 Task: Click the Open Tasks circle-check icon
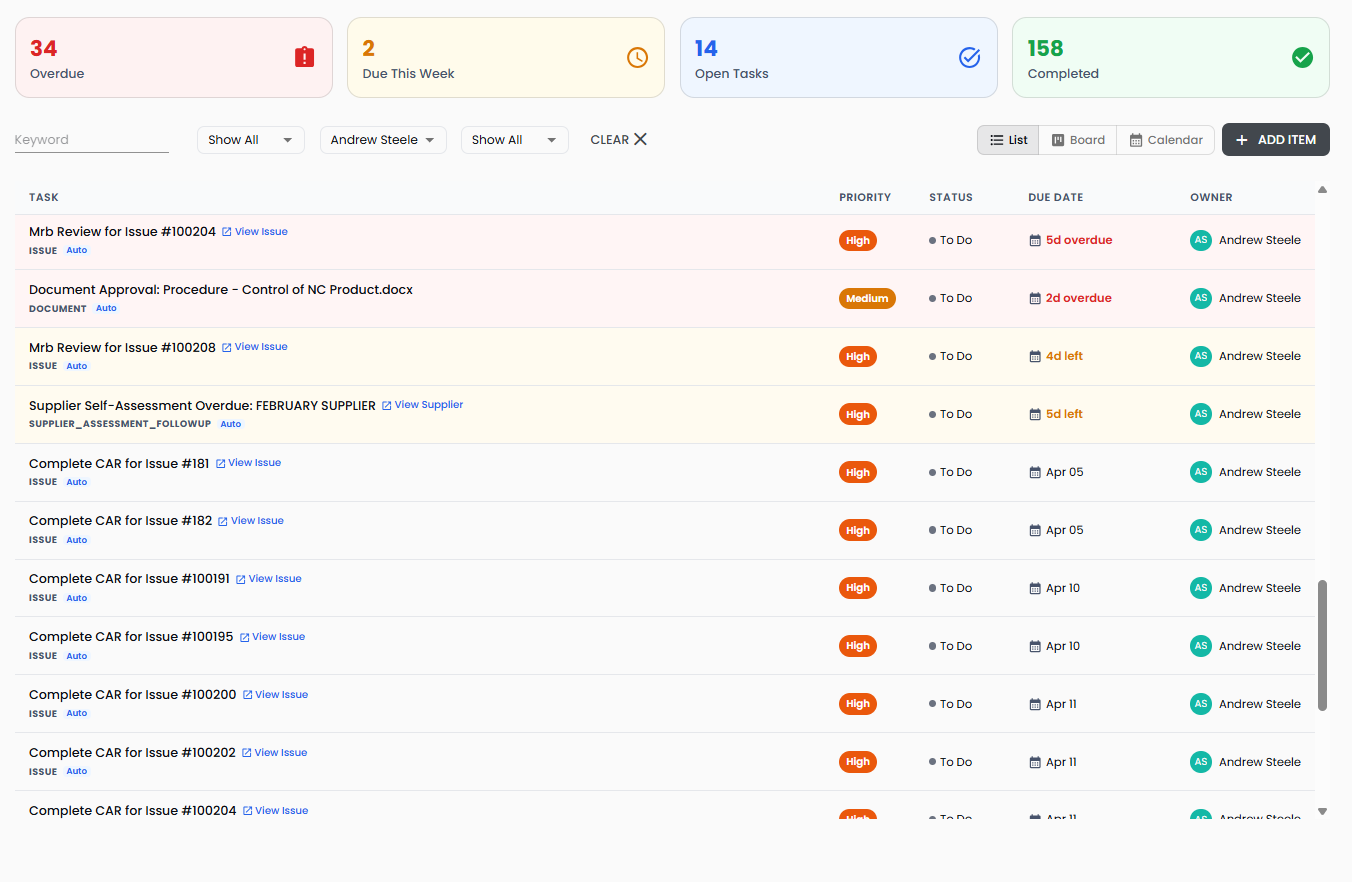pos(969,58)
